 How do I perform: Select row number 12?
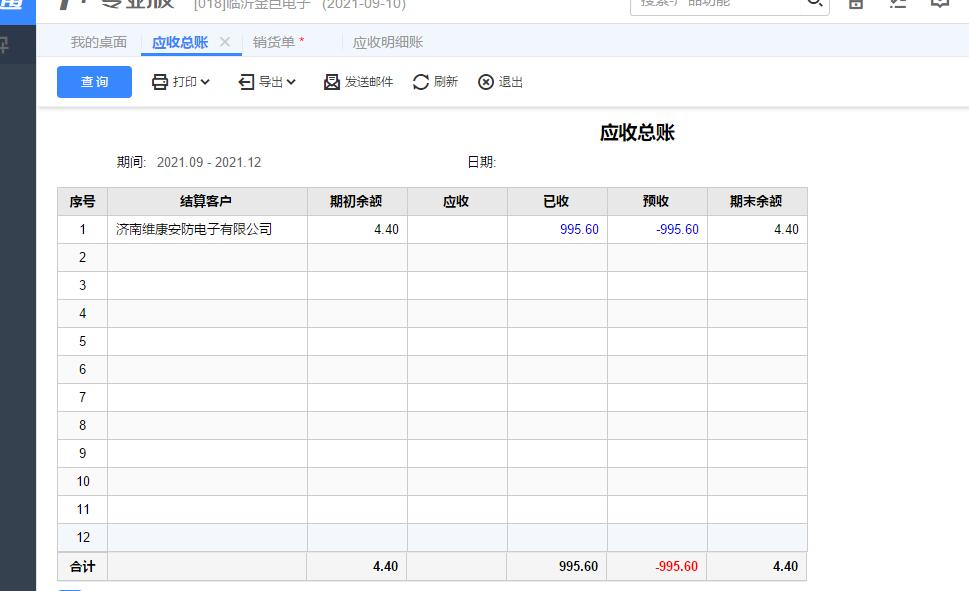(x=83, y=537)
